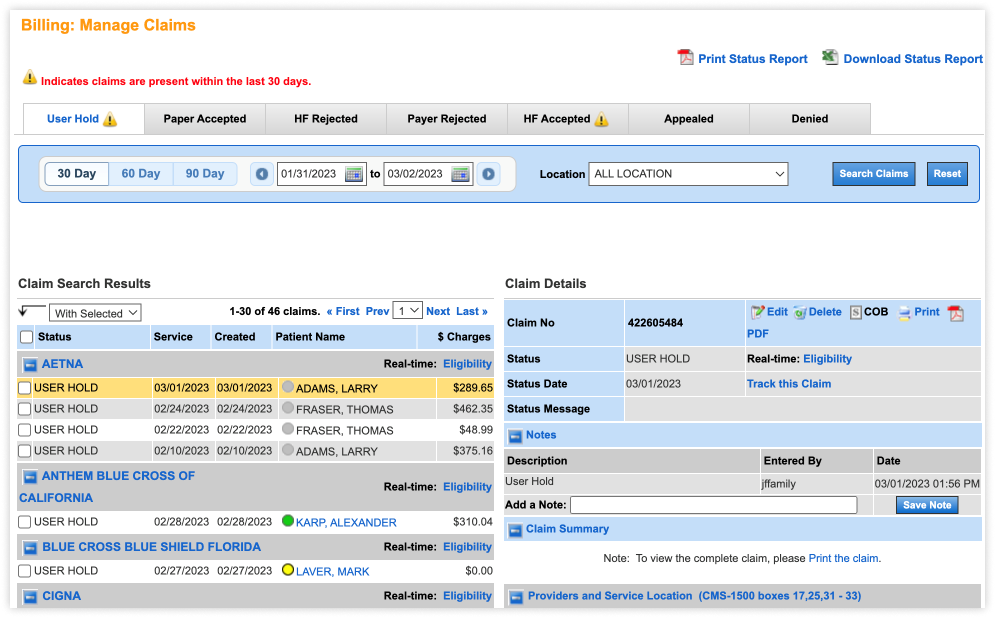995x618 pixels.
Task: Click the red PDF icon in Claim Details
Action: (x=956, y=313)
